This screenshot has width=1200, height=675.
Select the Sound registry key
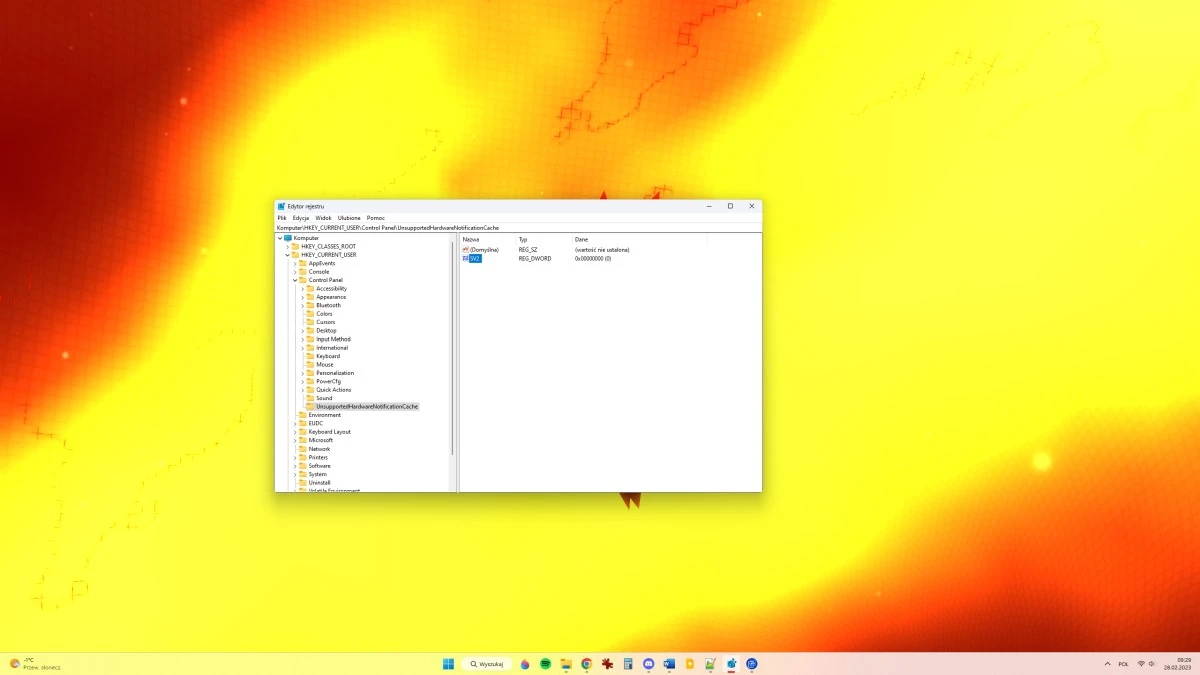click(x=324, y=397)
